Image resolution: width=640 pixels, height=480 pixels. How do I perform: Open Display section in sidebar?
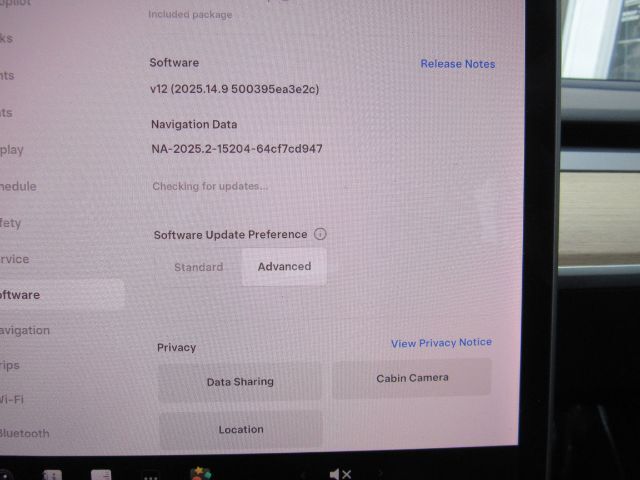tap(12, 150)
